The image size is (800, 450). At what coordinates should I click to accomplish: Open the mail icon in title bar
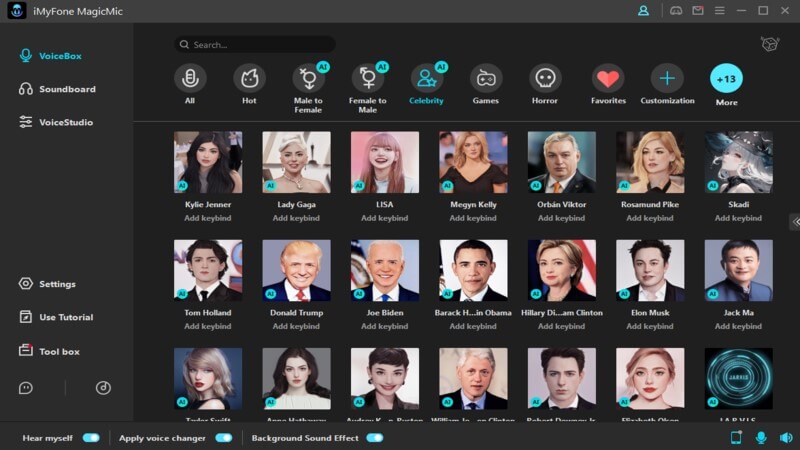(x=698, y=11)
